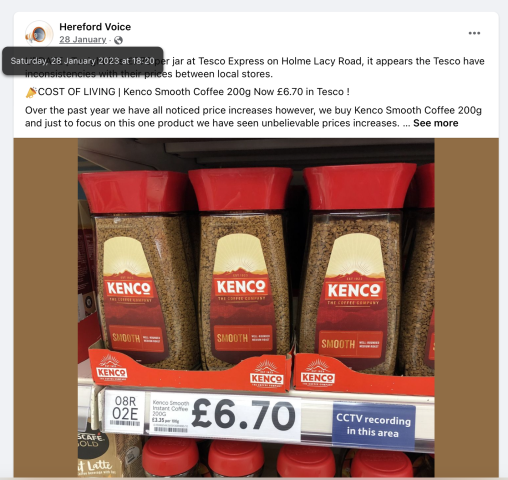The image size is (508, 480).
Task: Open the Kenco coffee shelf photo
Action: (256, 307)
